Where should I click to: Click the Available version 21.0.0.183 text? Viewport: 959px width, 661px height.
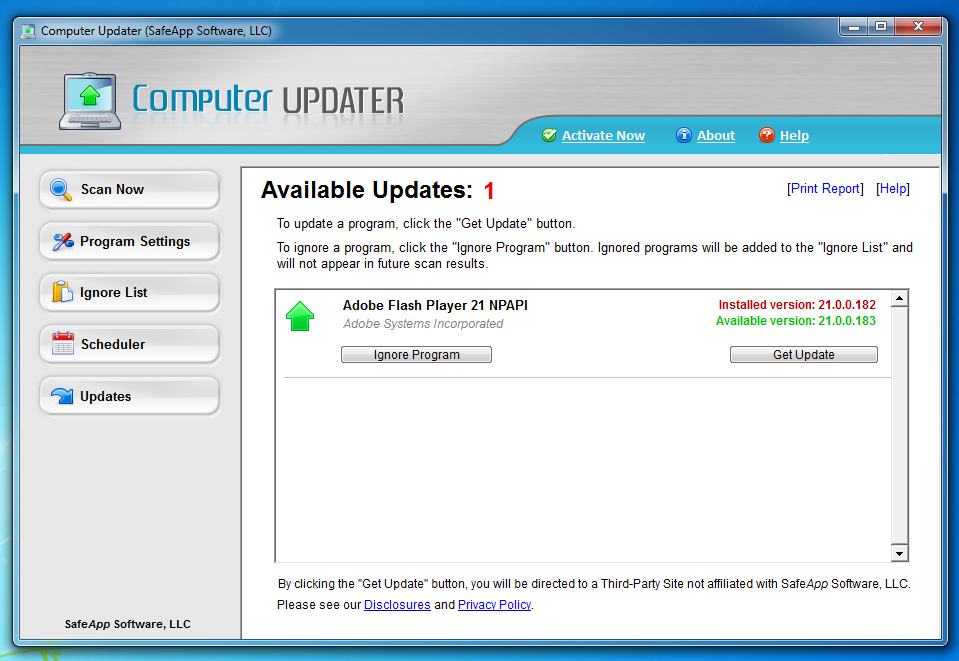coord(796,321)
